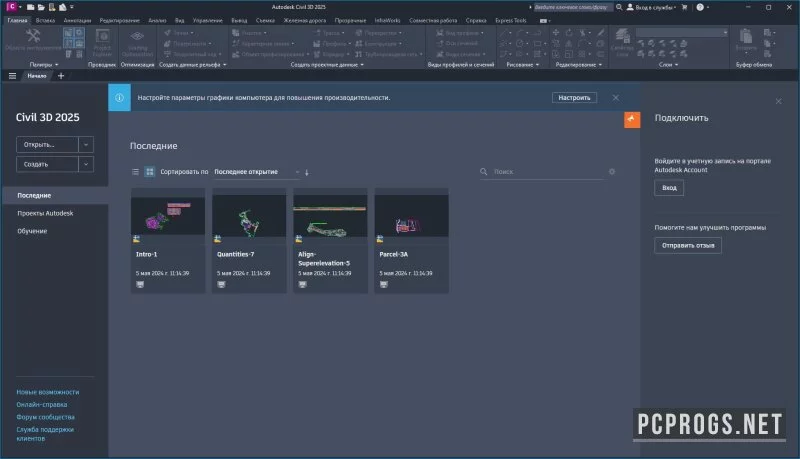Open the hamburger menu beside the Начало tab
800x459 pixels.
pyautogui.click(x=12, y=75)
